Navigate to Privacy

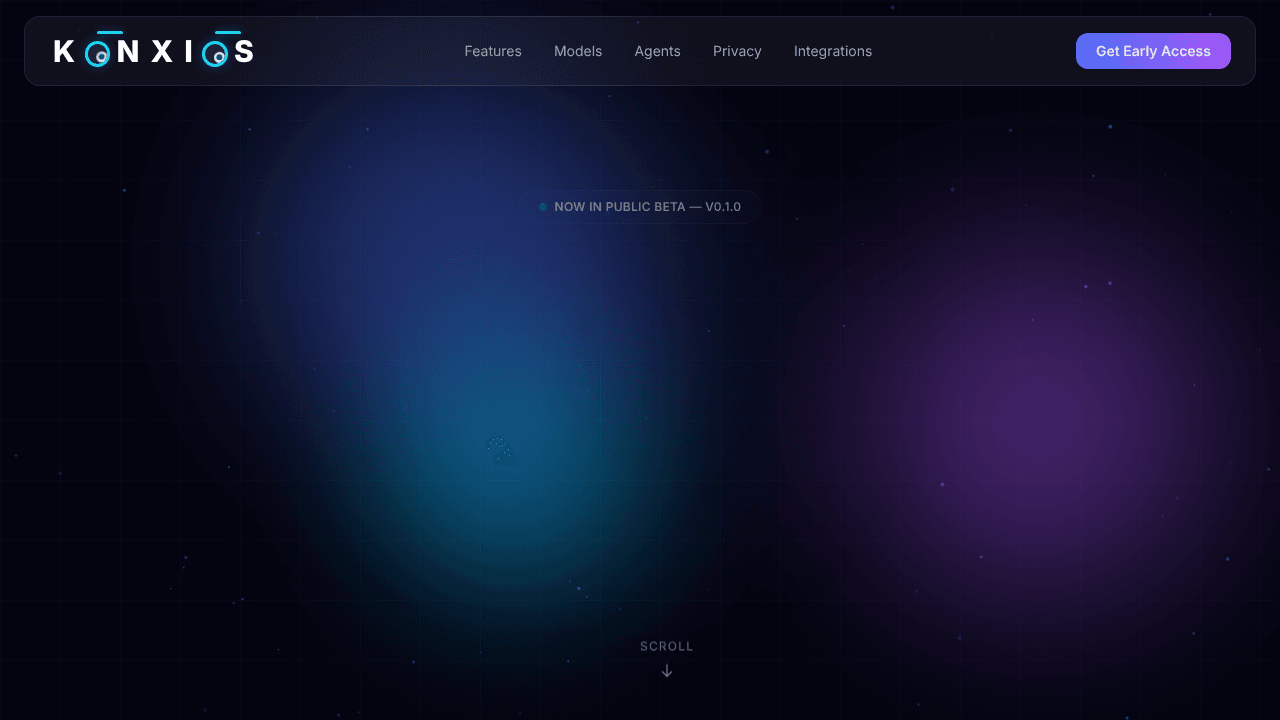pos(737,51)
